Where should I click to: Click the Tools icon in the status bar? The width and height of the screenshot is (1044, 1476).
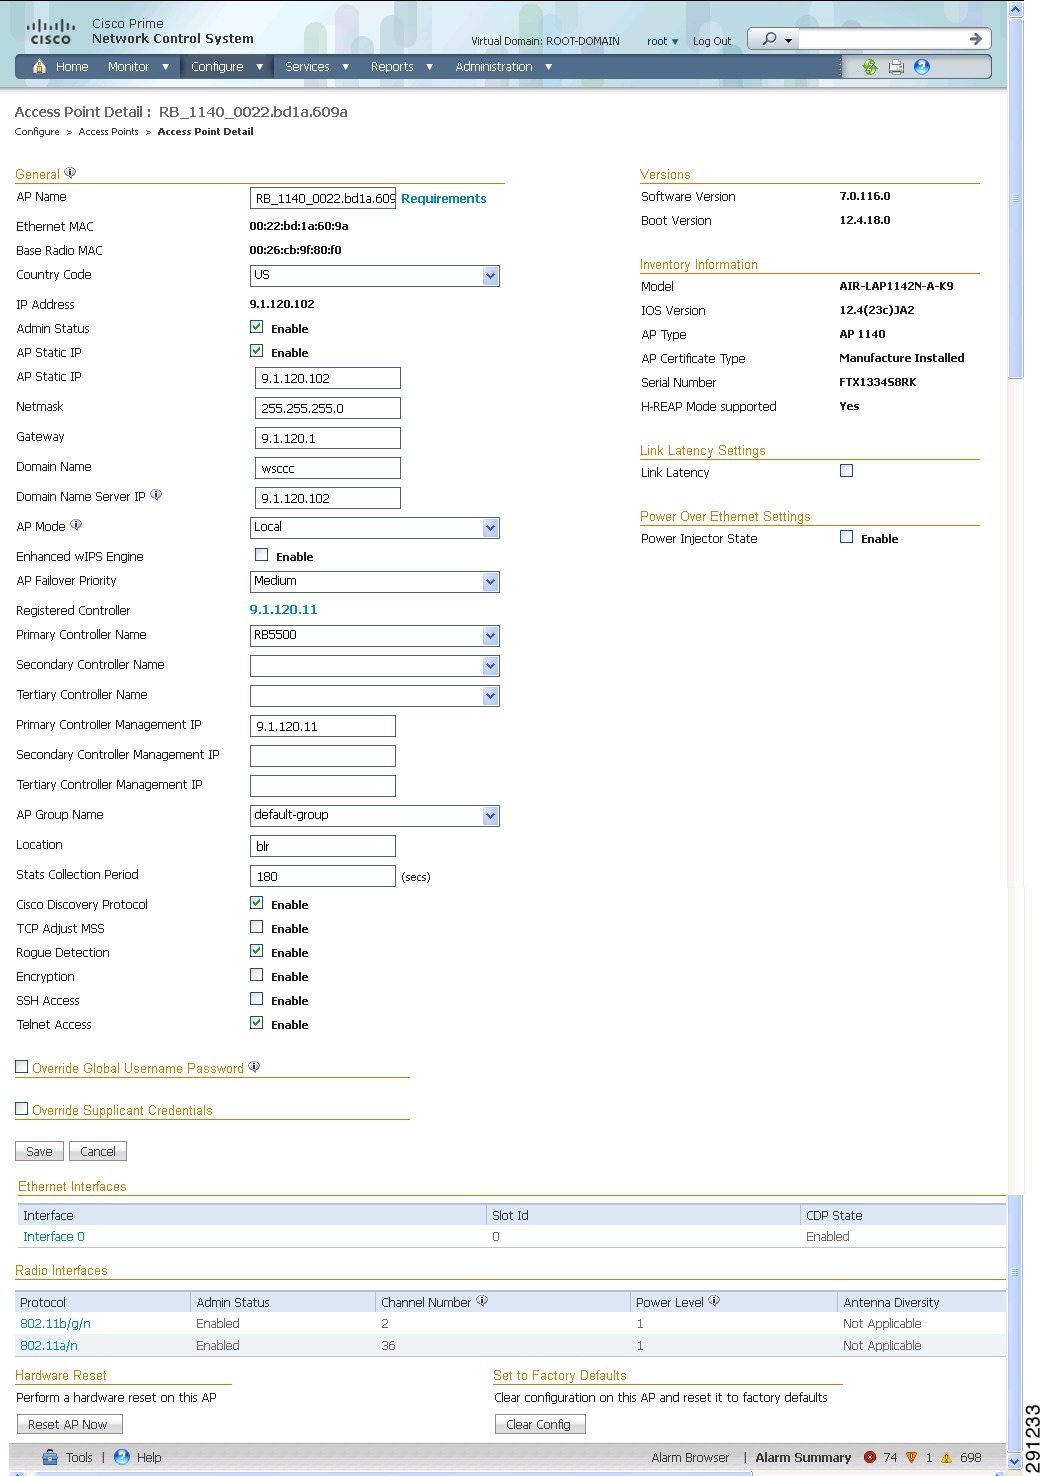pos(48,1458)
